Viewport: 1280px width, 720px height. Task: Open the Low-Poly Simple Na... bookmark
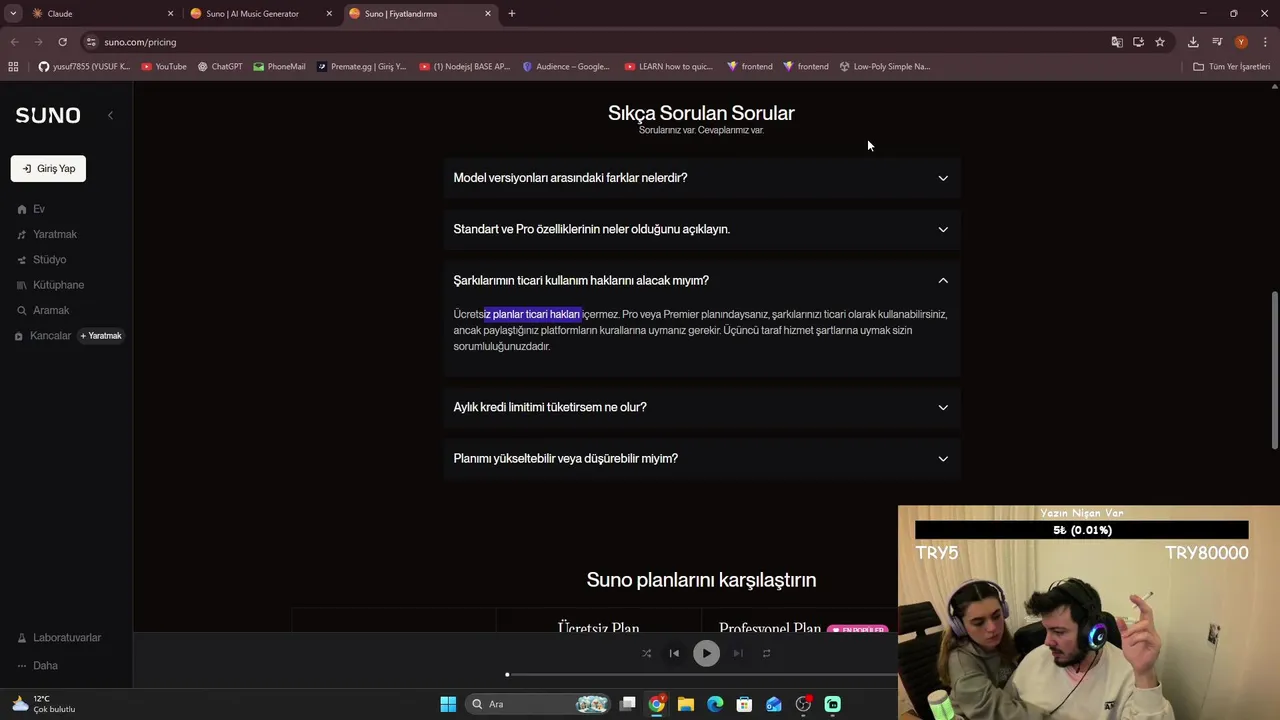pyautogui.click(x=885, y=67)
